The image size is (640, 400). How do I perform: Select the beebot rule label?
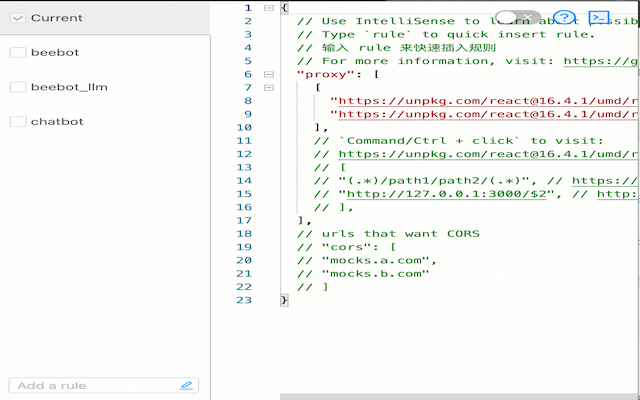pos(55,52)
